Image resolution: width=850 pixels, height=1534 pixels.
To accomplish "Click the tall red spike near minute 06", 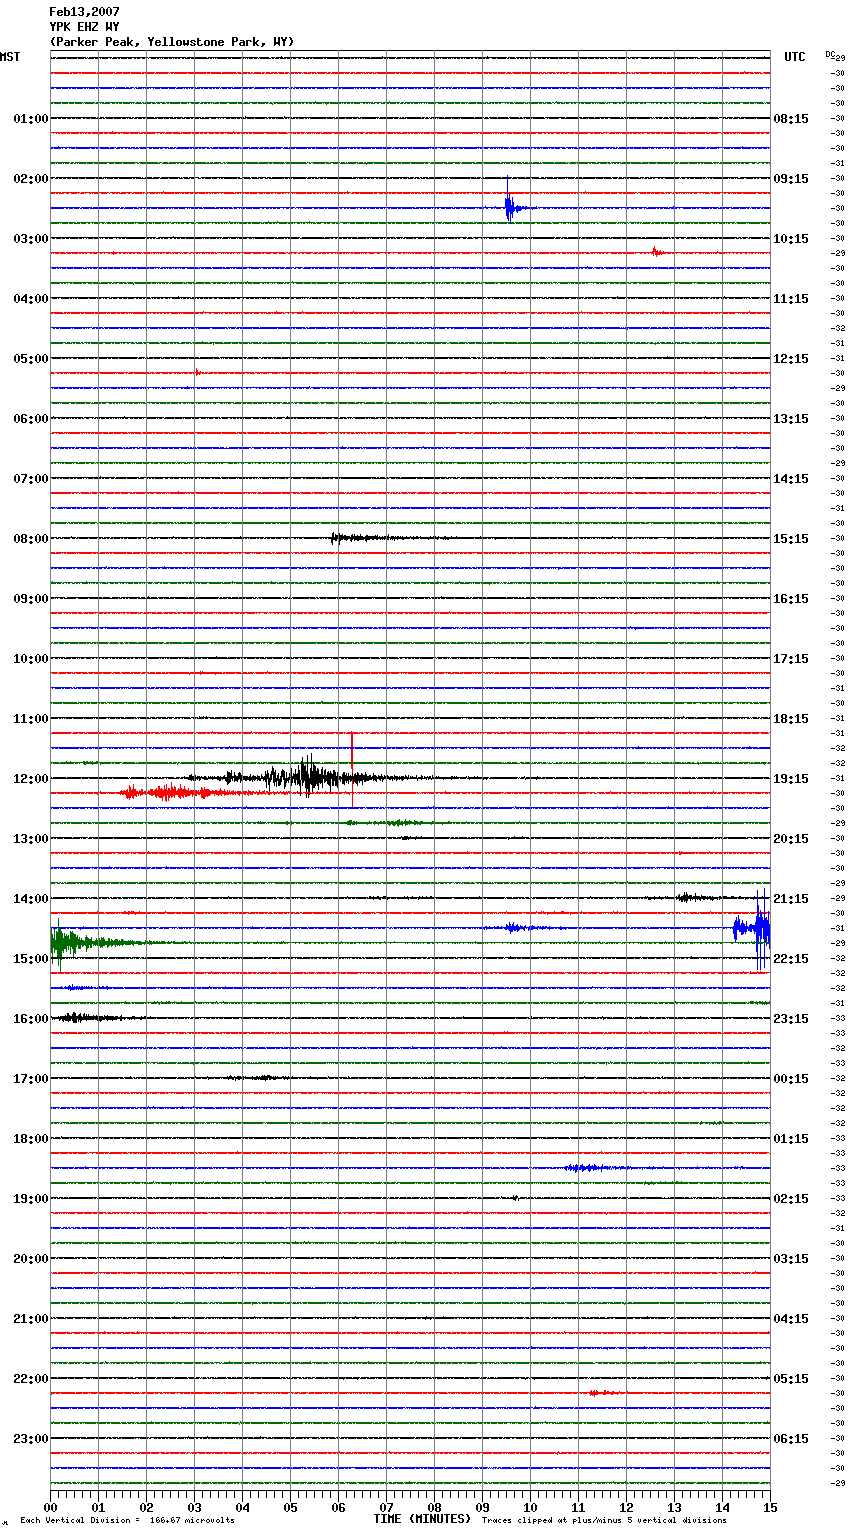I will [352, 770].
